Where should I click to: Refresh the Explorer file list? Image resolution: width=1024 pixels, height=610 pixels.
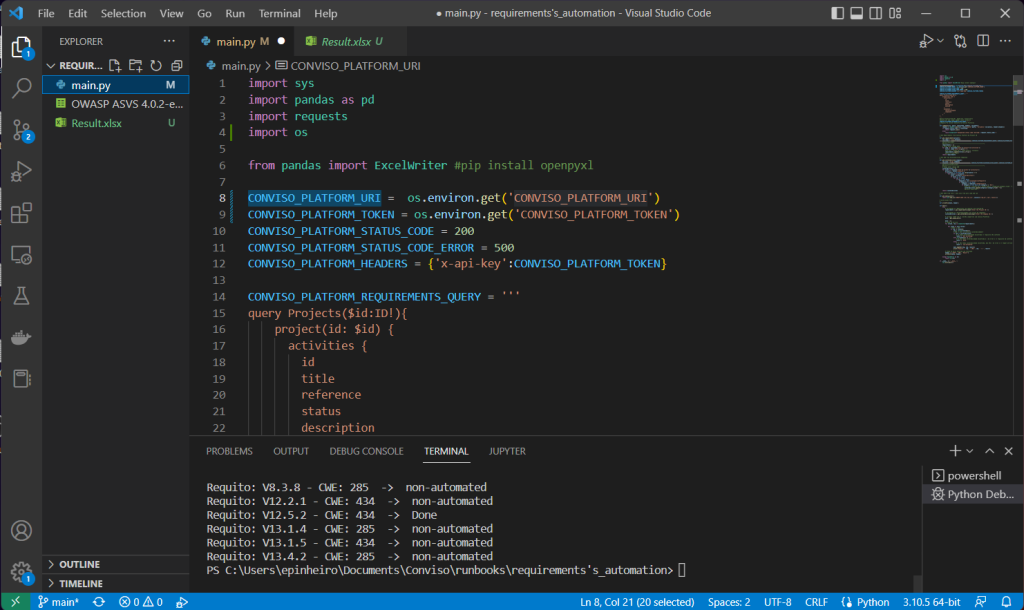click(156, 65)
